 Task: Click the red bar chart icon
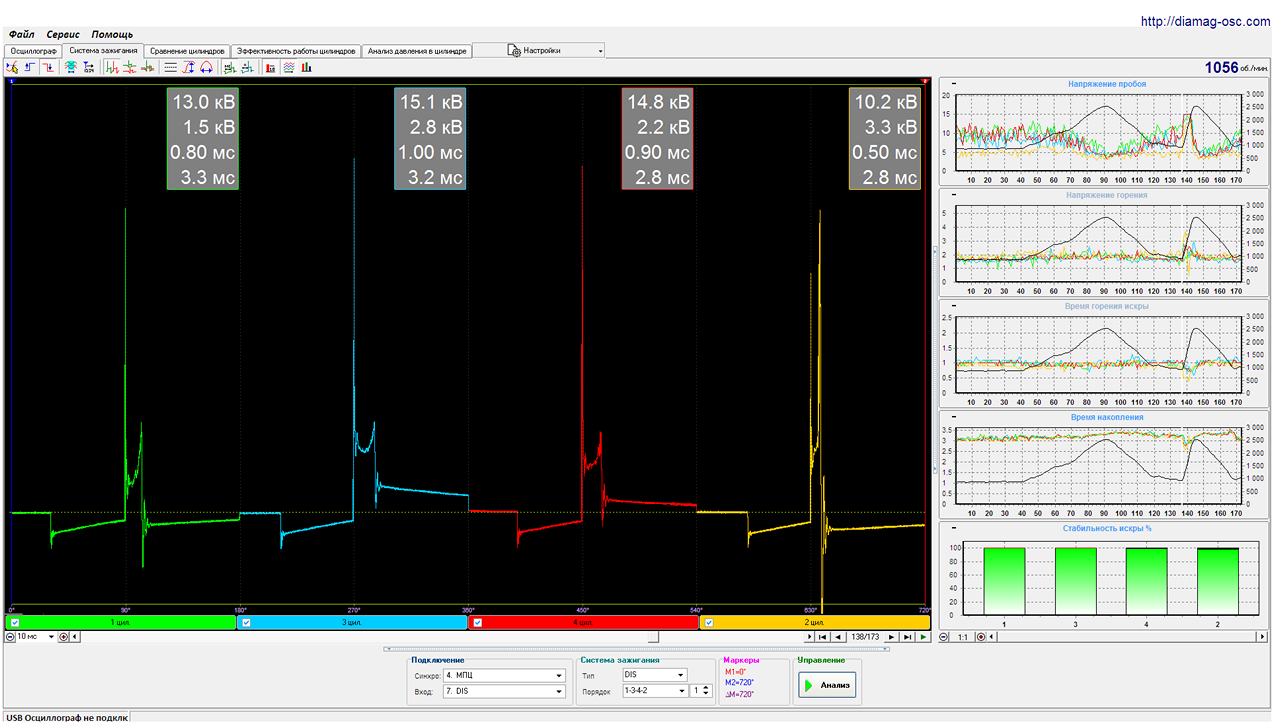[x=269, y=67]
